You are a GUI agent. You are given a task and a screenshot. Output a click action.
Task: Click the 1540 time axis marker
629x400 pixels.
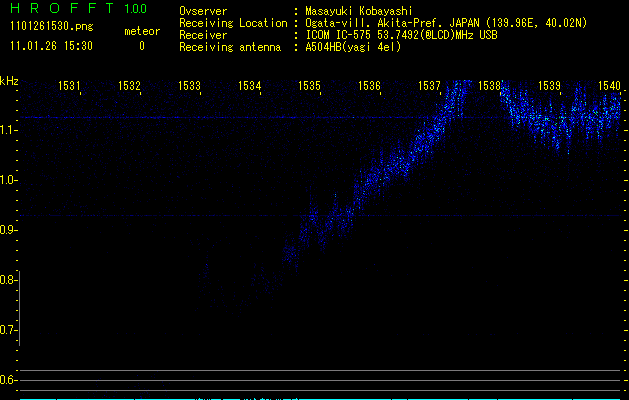(x=609, y=85)
